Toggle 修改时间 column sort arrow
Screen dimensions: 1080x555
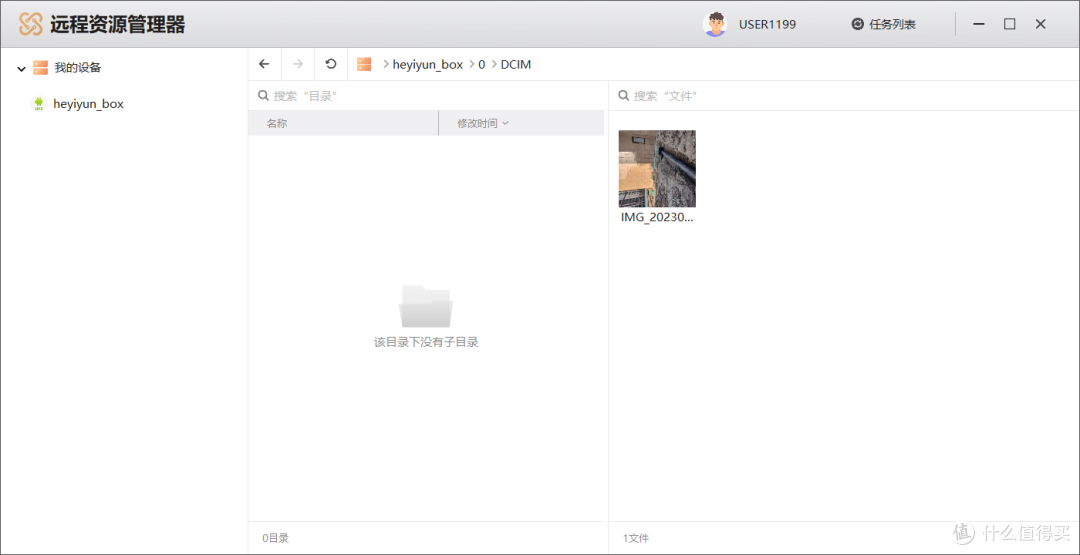506,123
